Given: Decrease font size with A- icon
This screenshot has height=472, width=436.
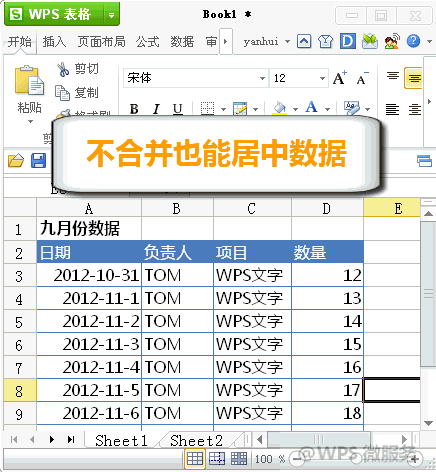Looking at the screenshot, I should [363, 78].
